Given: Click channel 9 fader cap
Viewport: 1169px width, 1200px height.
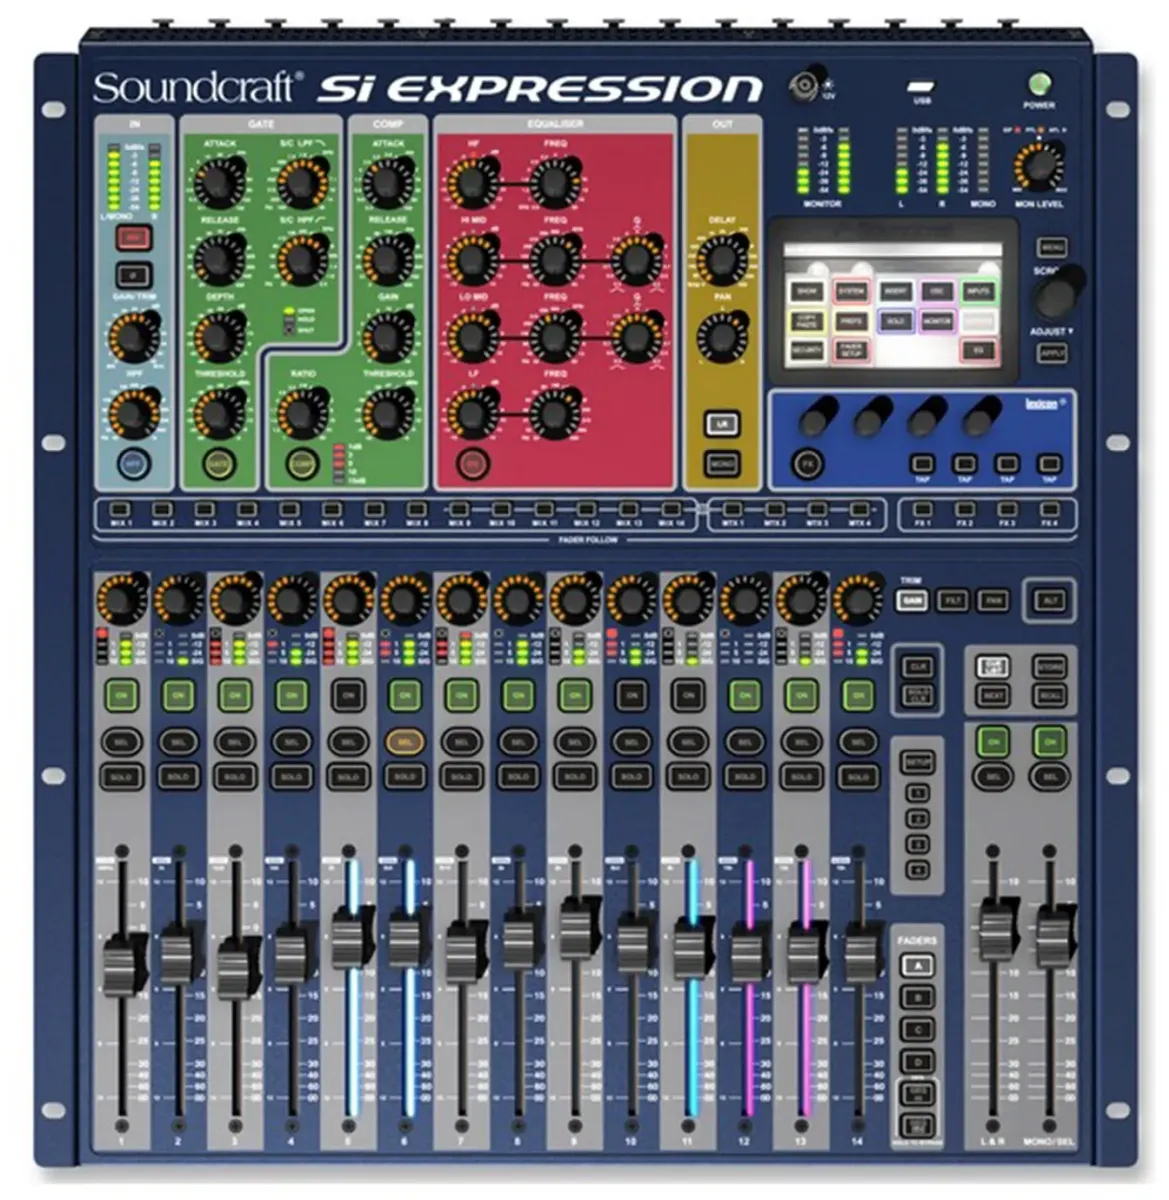Looking at the screenshot, I should tap(575, 929).
